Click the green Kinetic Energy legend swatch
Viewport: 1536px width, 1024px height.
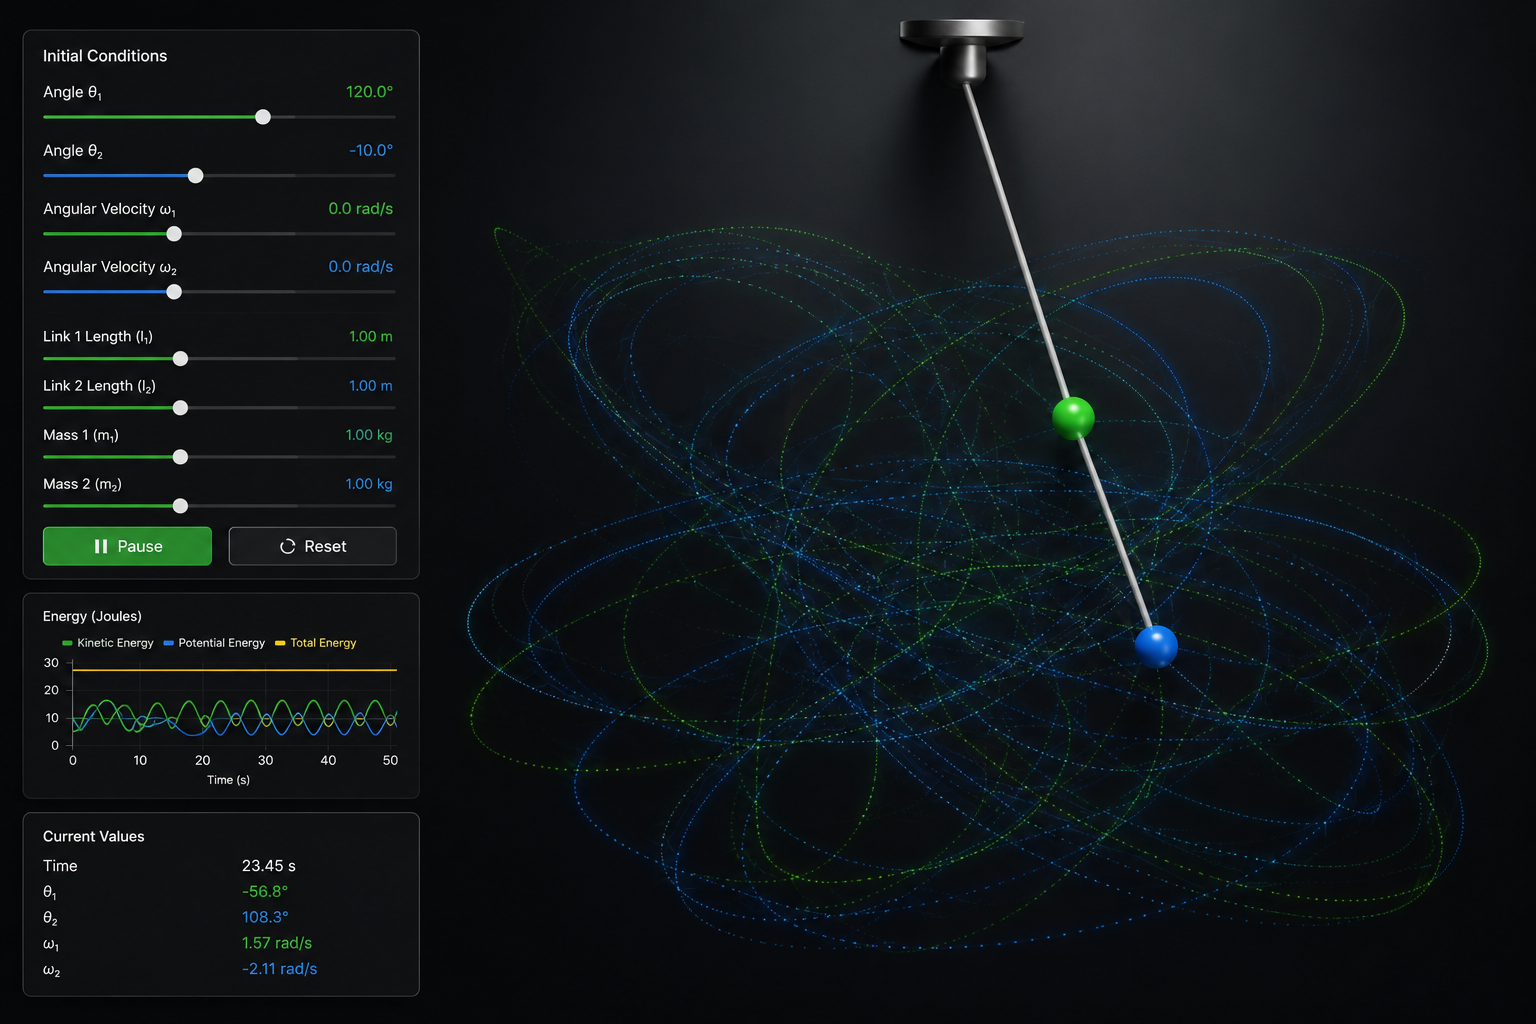(67, 643)
